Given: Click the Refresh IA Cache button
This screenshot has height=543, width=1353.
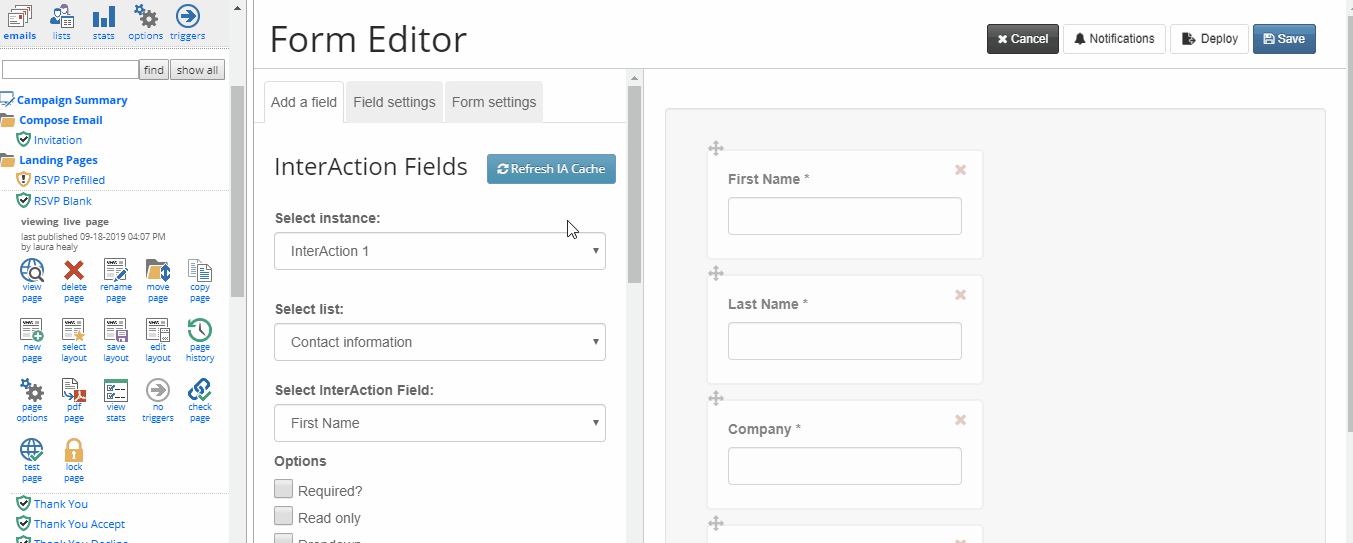Looking at the screenshot, I should pos(551,169).
